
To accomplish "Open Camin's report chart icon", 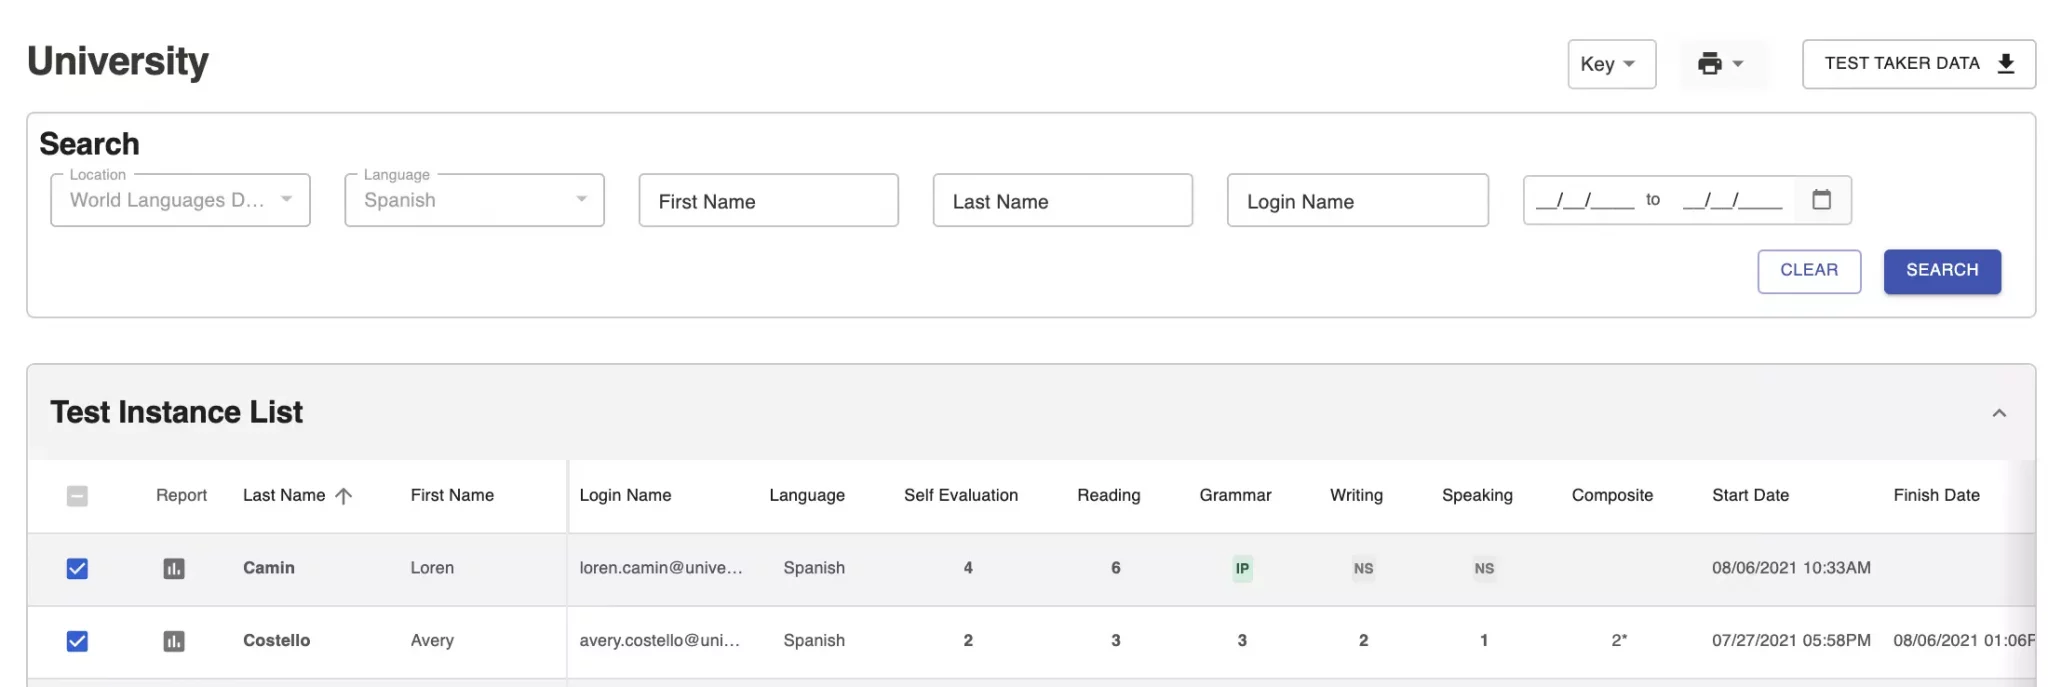I will (174, 569).
